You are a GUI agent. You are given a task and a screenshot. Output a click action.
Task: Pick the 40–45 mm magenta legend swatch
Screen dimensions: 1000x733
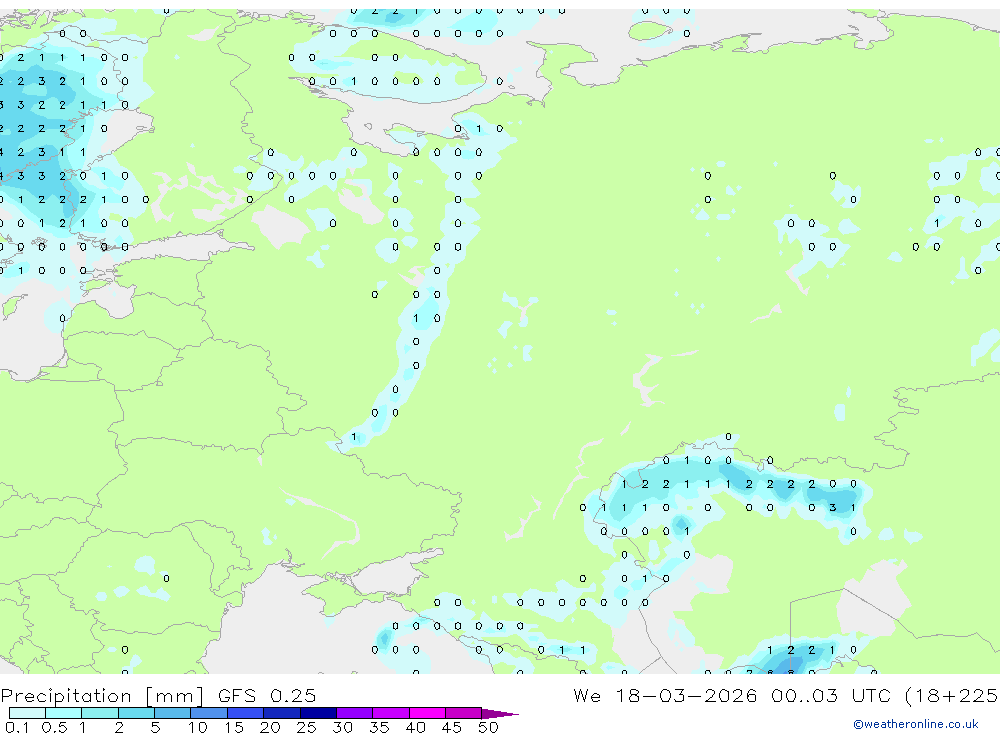[x=427, y=713]
